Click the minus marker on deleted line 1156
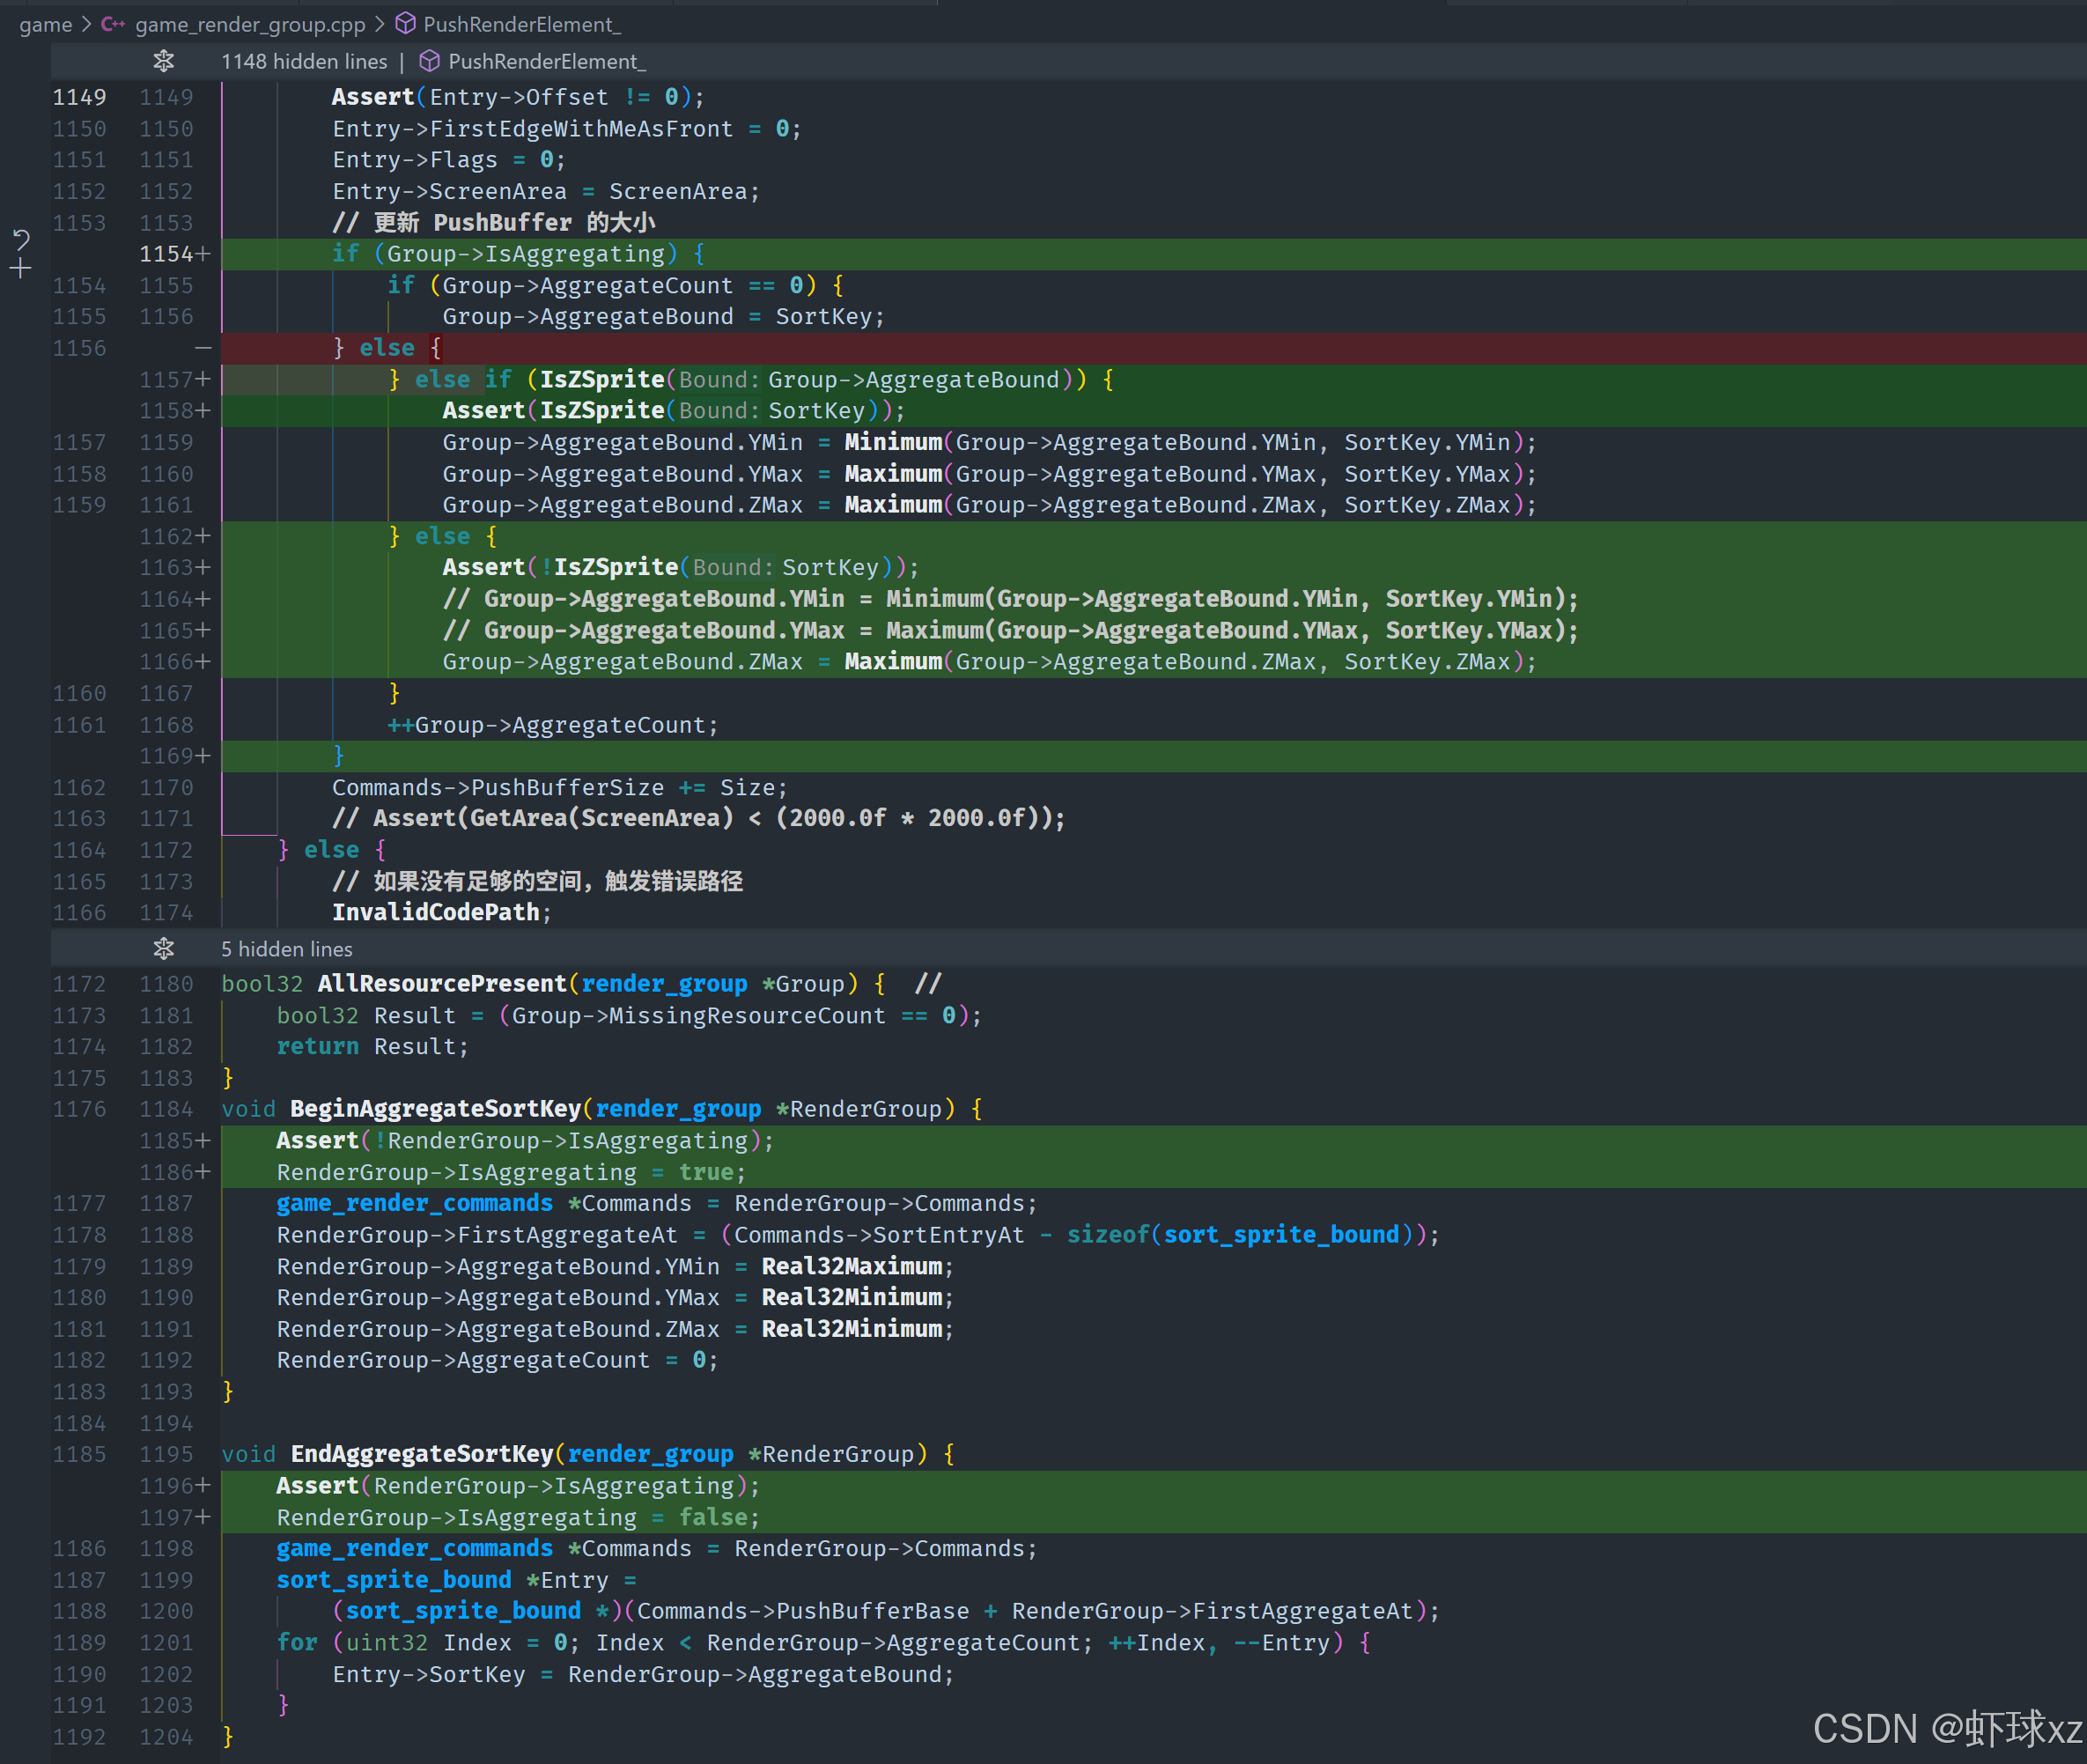This screenshot has height=1764, width=2087. tap(203, 348)
